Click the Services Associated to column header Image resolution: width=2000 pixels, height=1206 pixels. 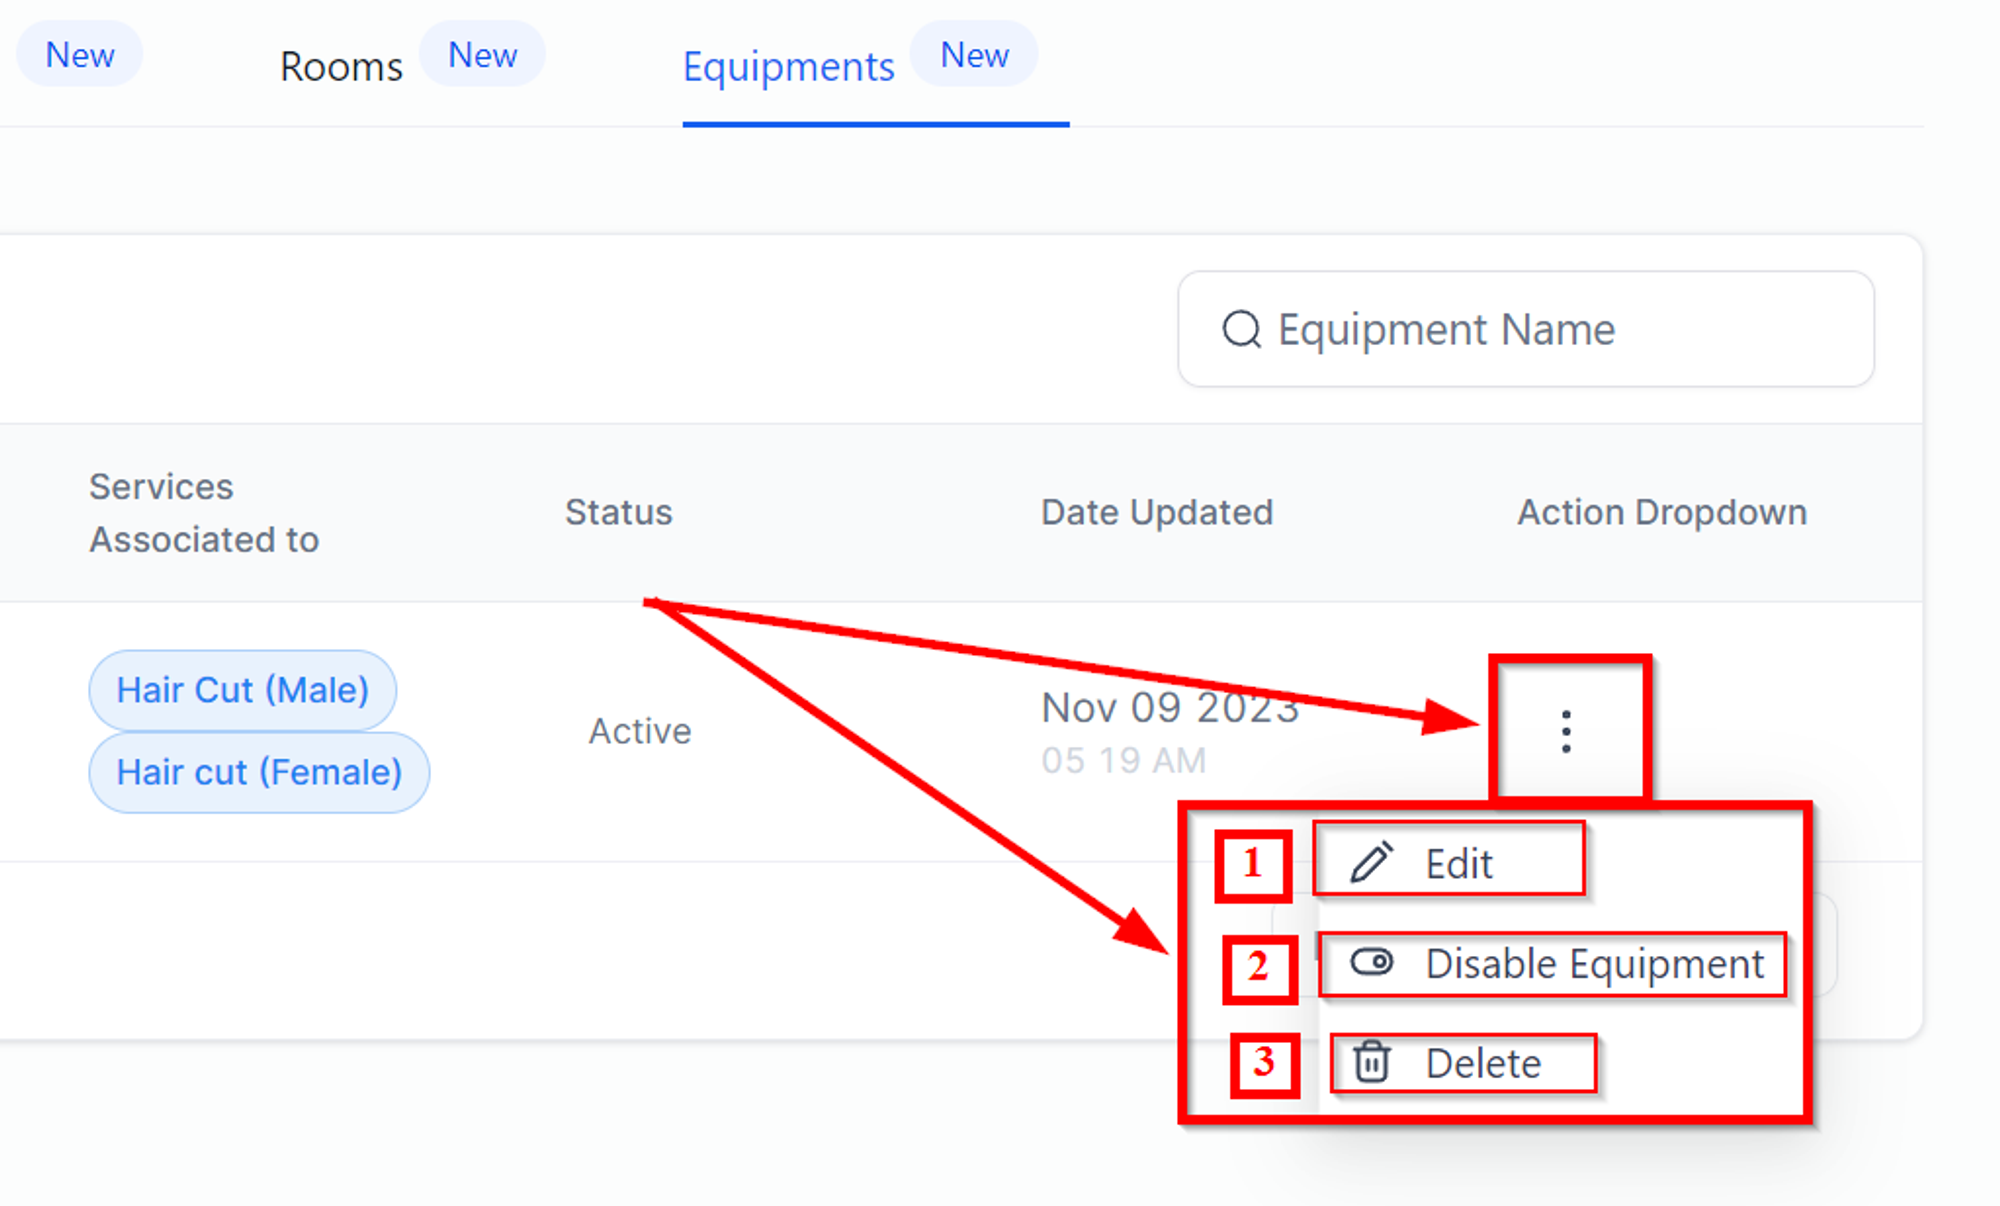coord(204,513)
